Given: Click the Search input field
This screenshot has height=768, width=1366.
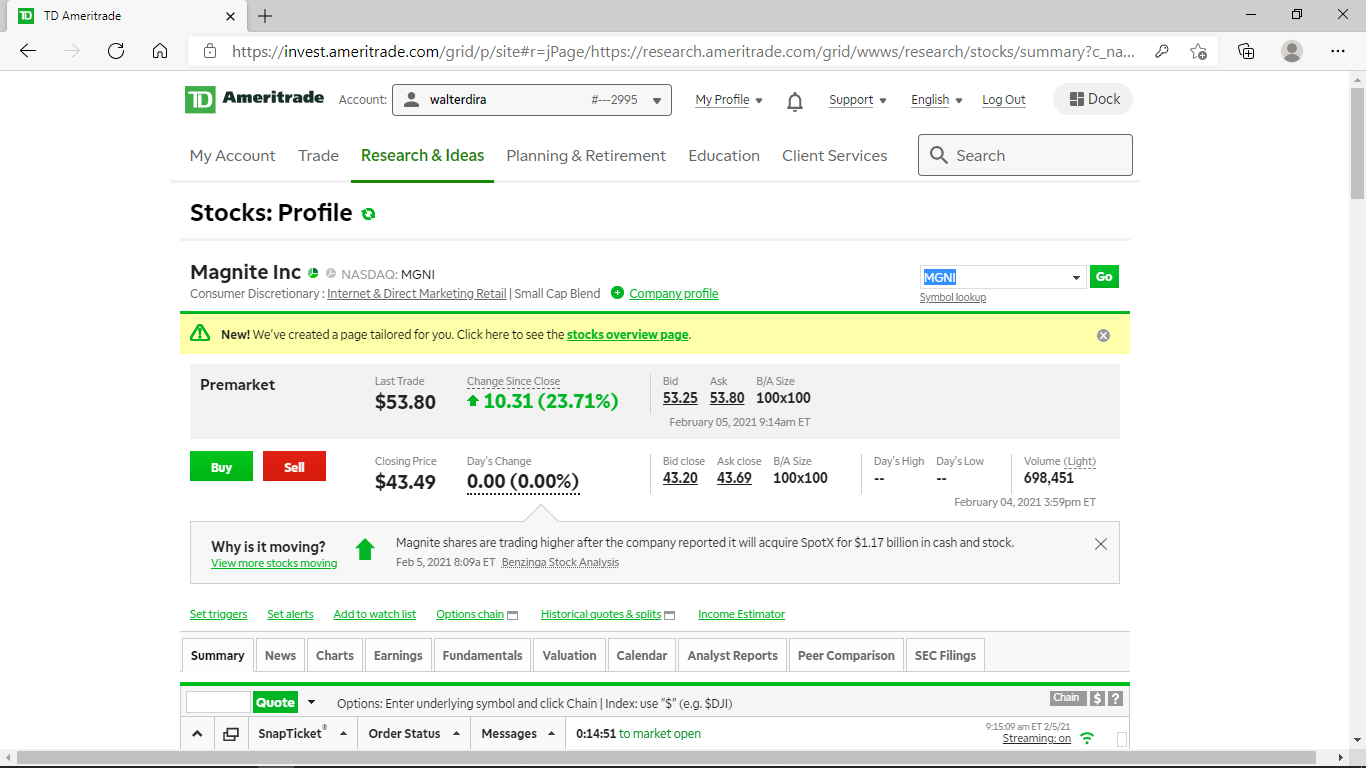Looking at the screenshot, I should (1025, 155).
